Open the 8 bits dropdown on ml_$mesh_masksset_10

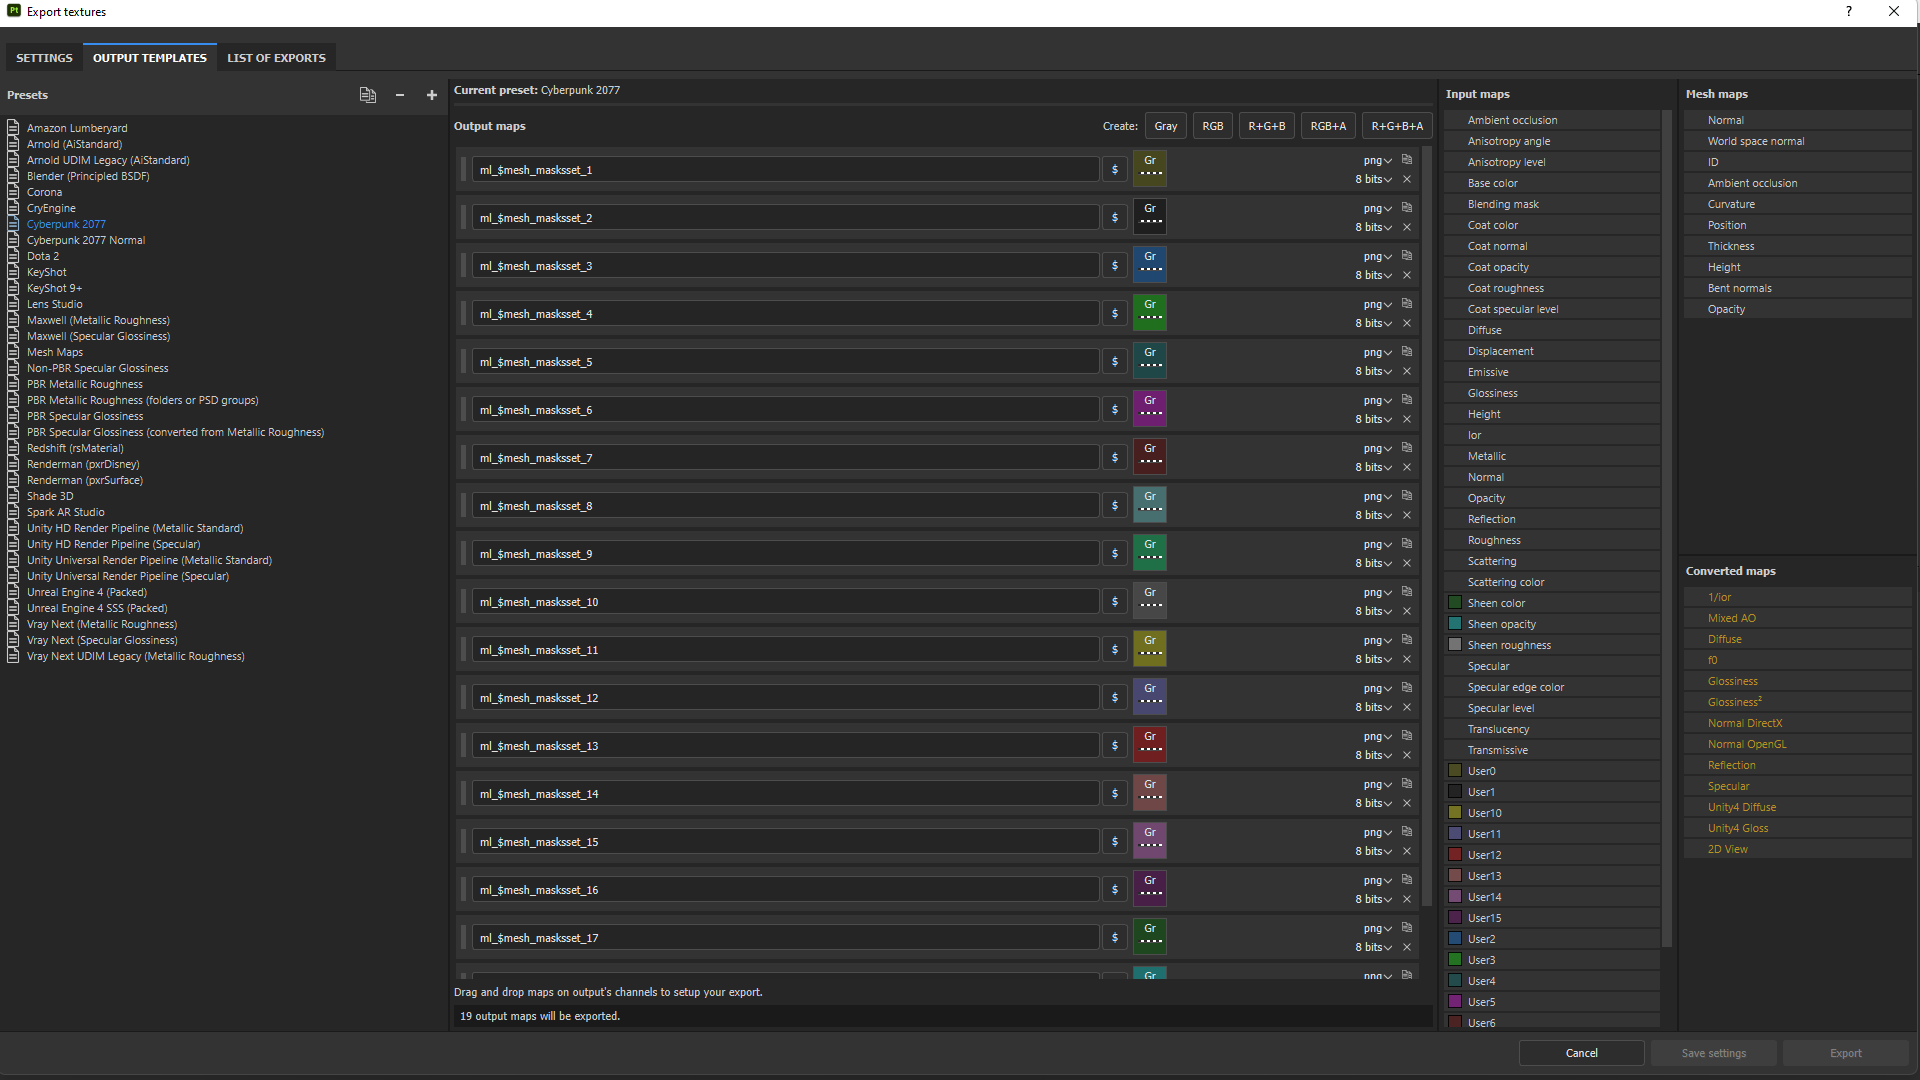[1372, 611]
